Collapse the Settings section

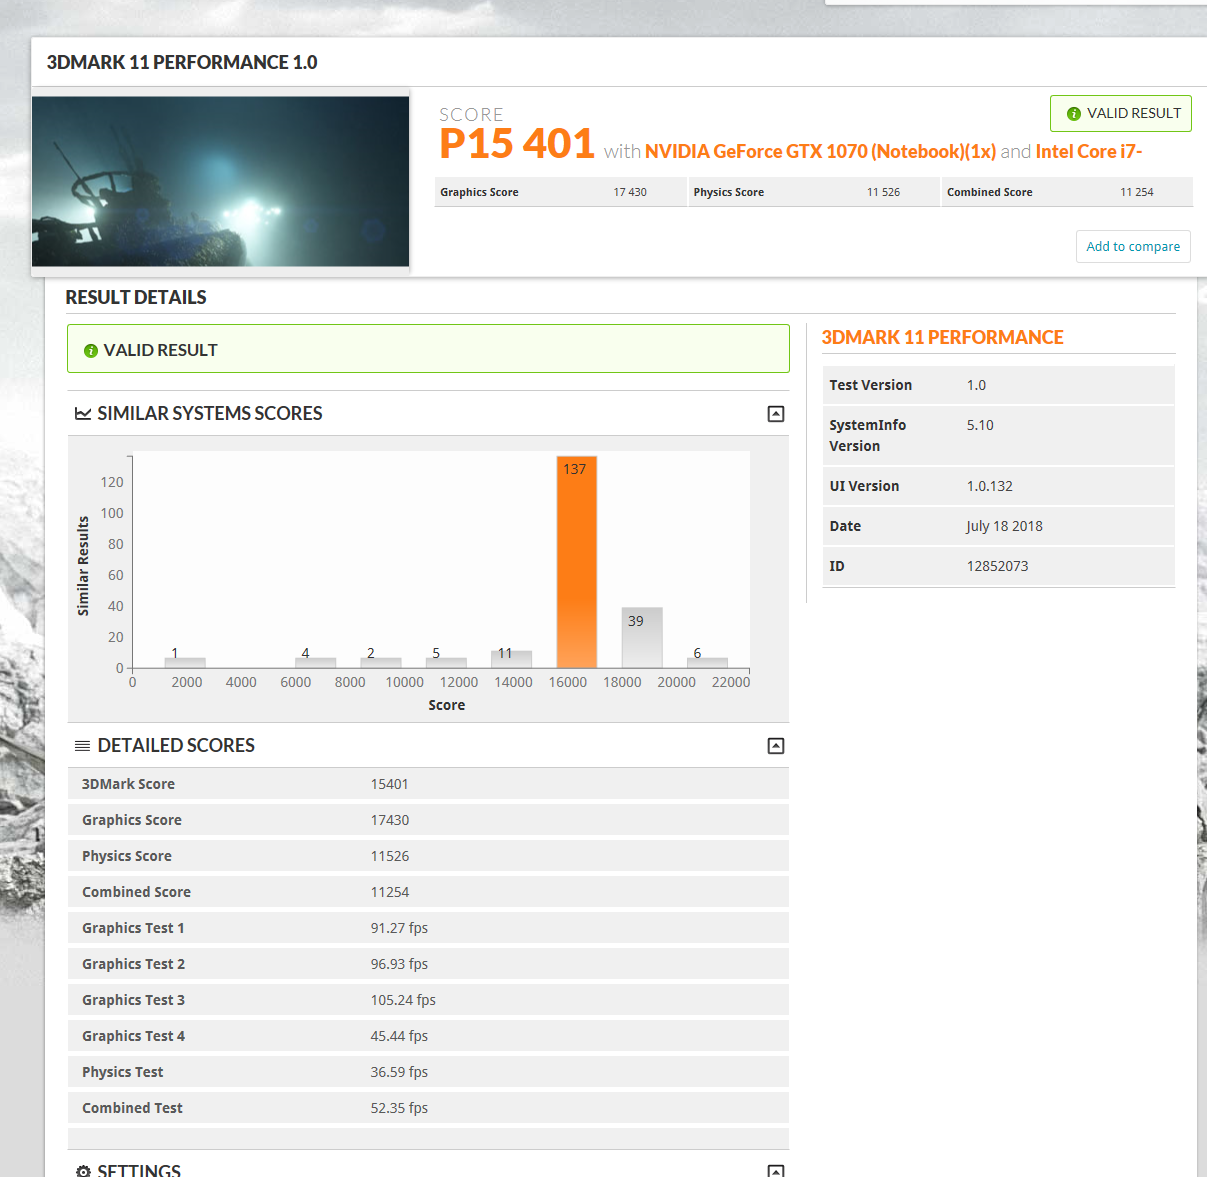pyautogui.click(x=776, y=1171)
